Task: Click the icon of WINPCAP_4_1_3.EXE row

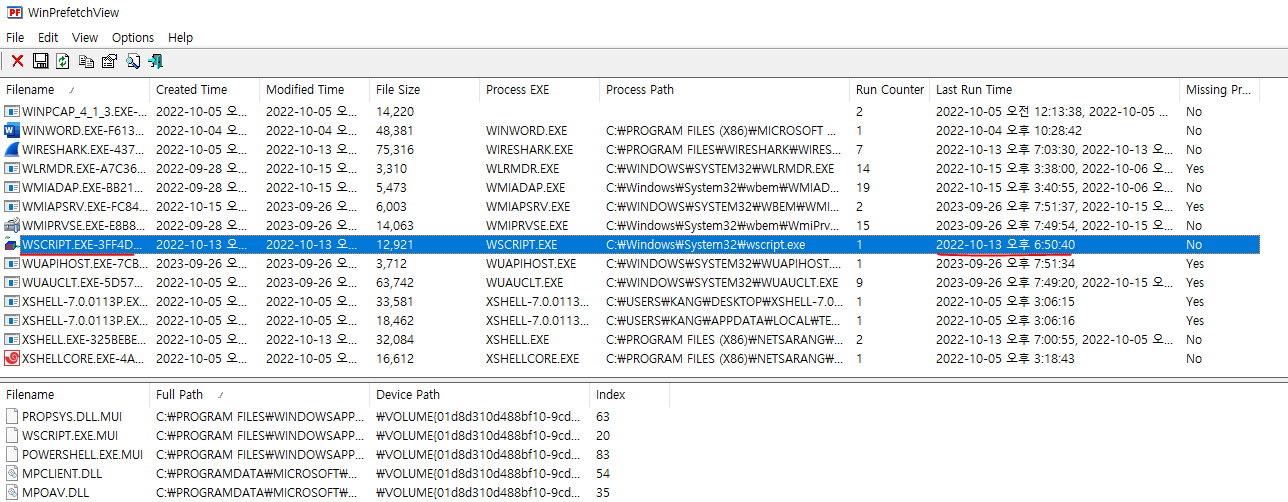Action: click(12, 112)
